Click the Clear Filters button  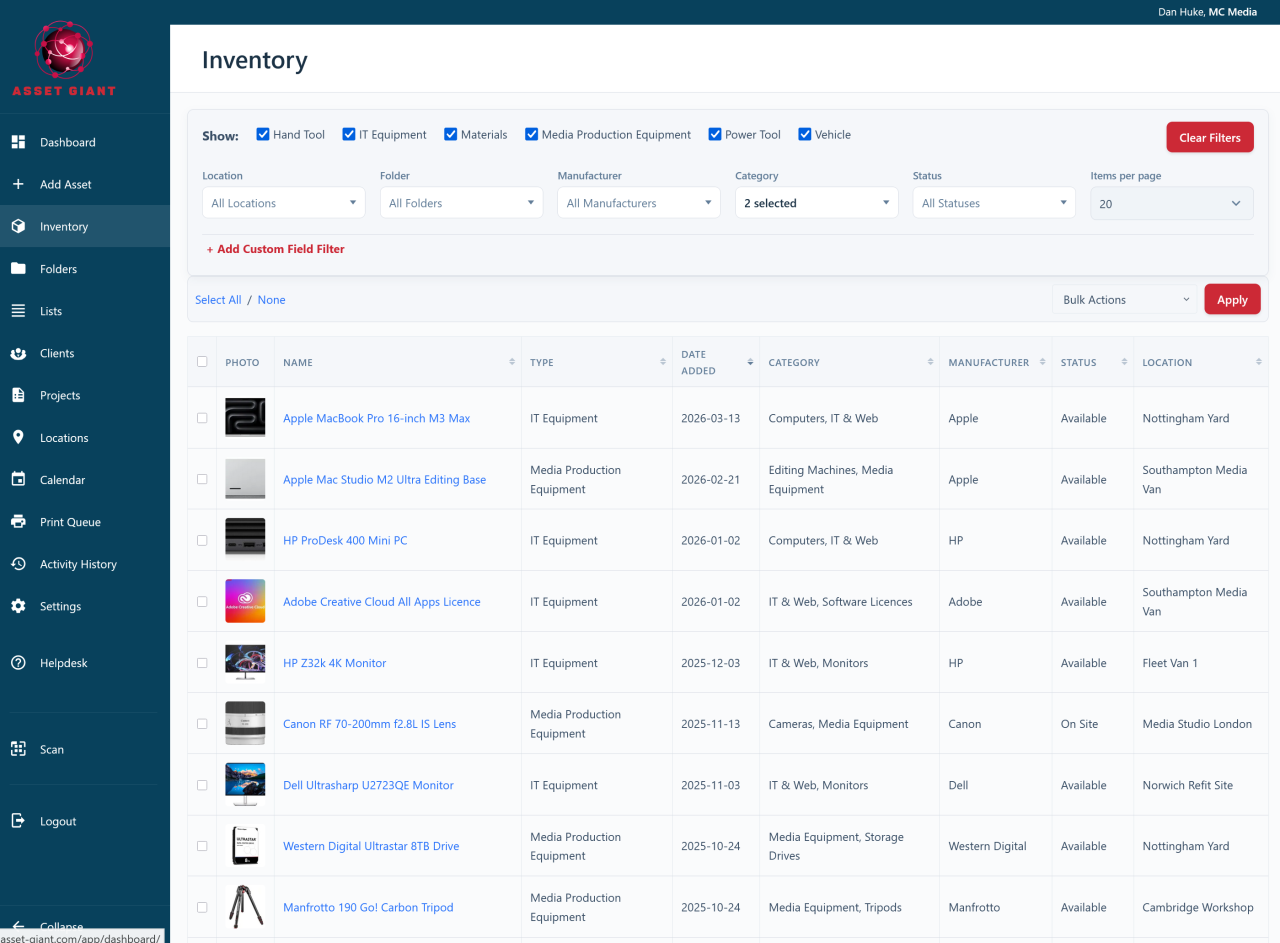pos(1210,138)
